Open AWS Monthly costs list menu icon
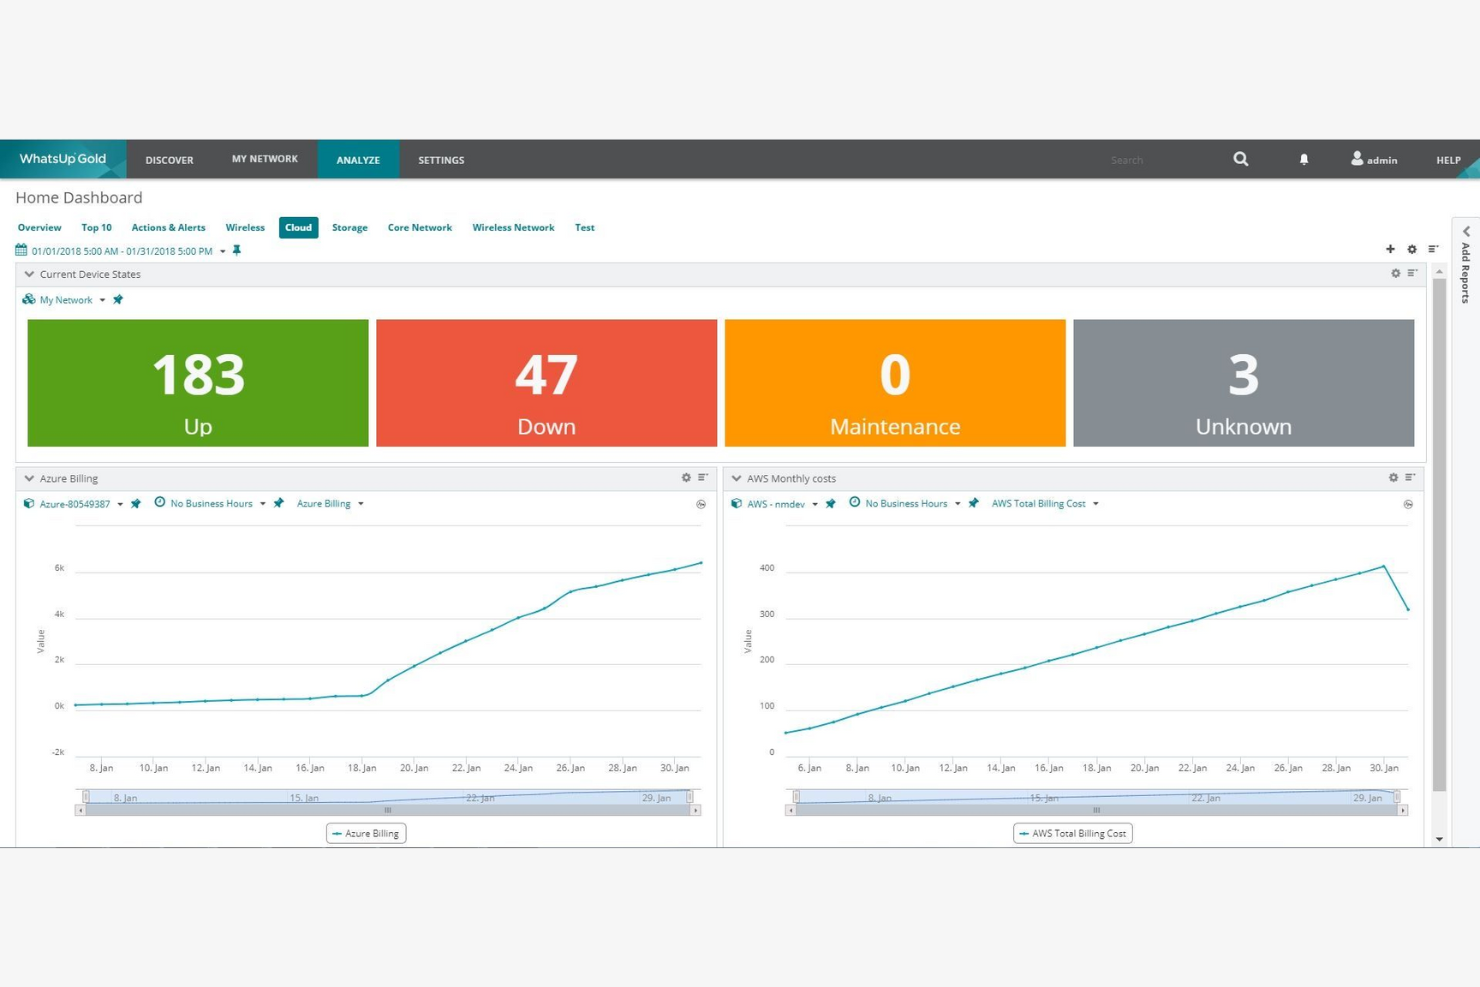 tap(1410, 477)
